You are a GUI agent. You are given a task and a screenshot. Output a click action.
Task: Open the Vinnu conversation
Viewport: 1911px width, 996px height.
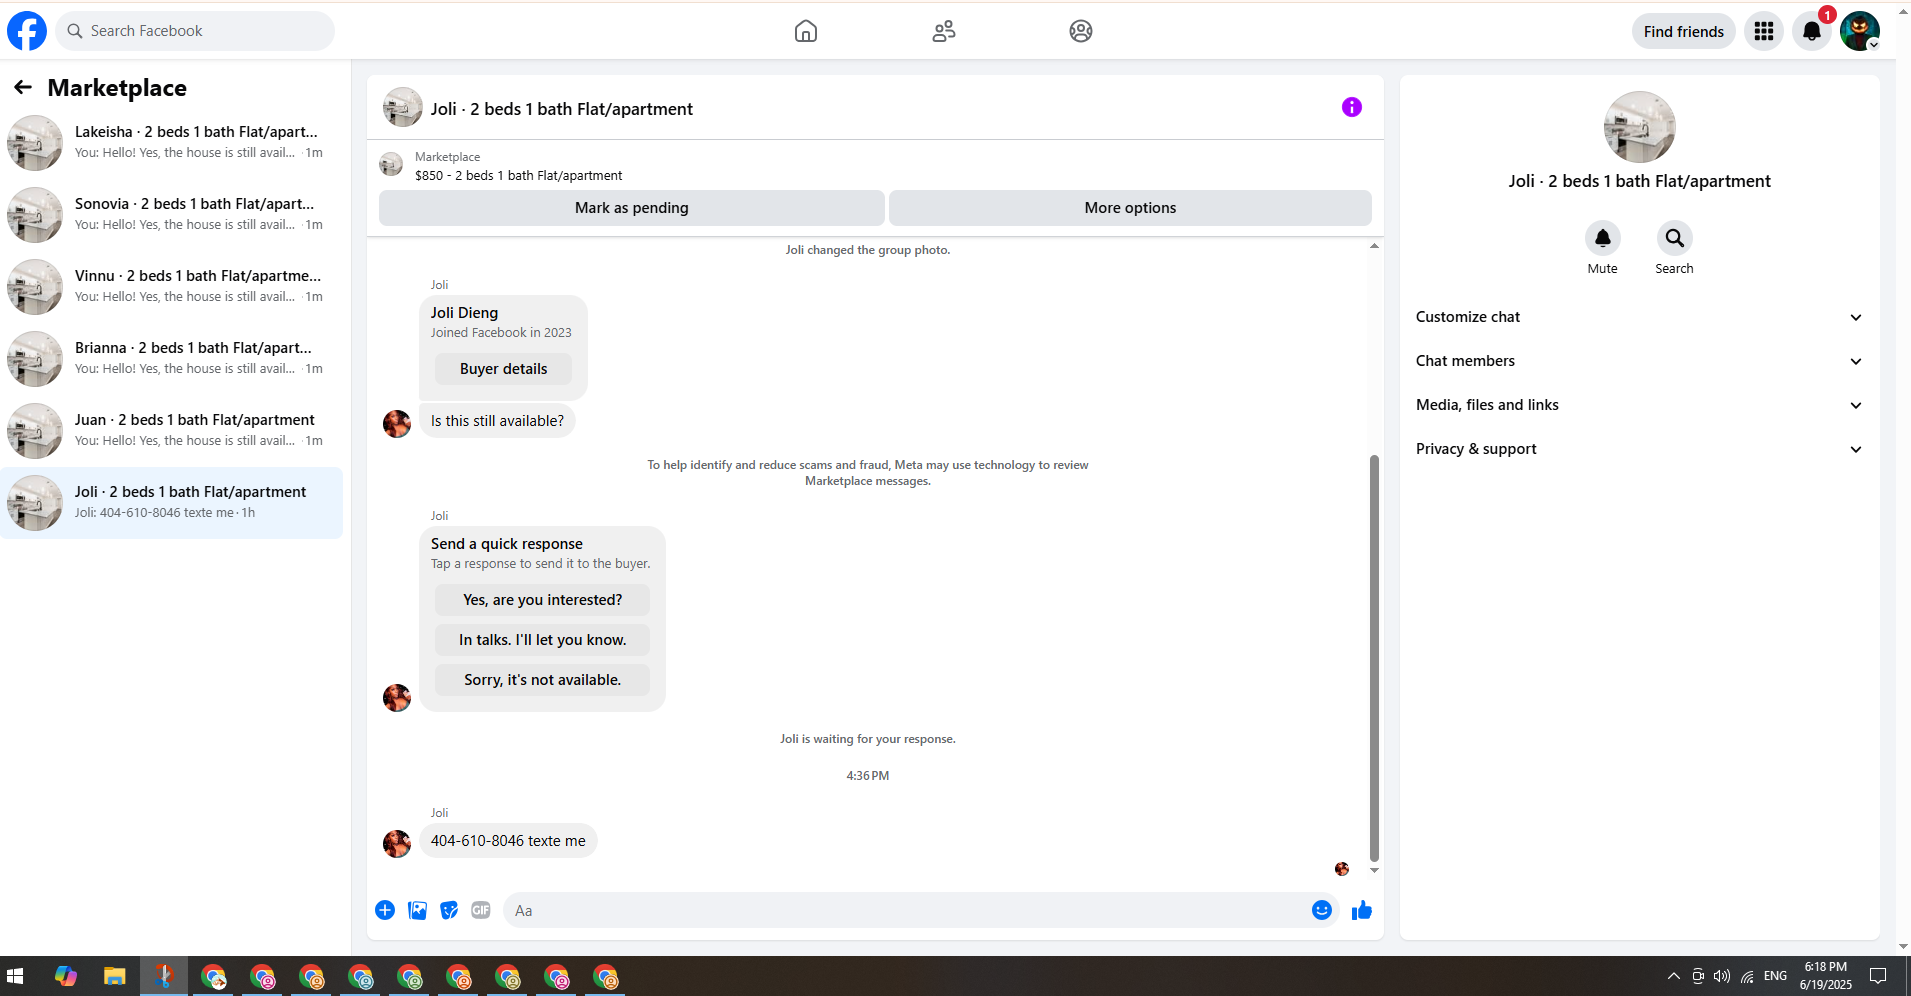(x=171, y=287)
